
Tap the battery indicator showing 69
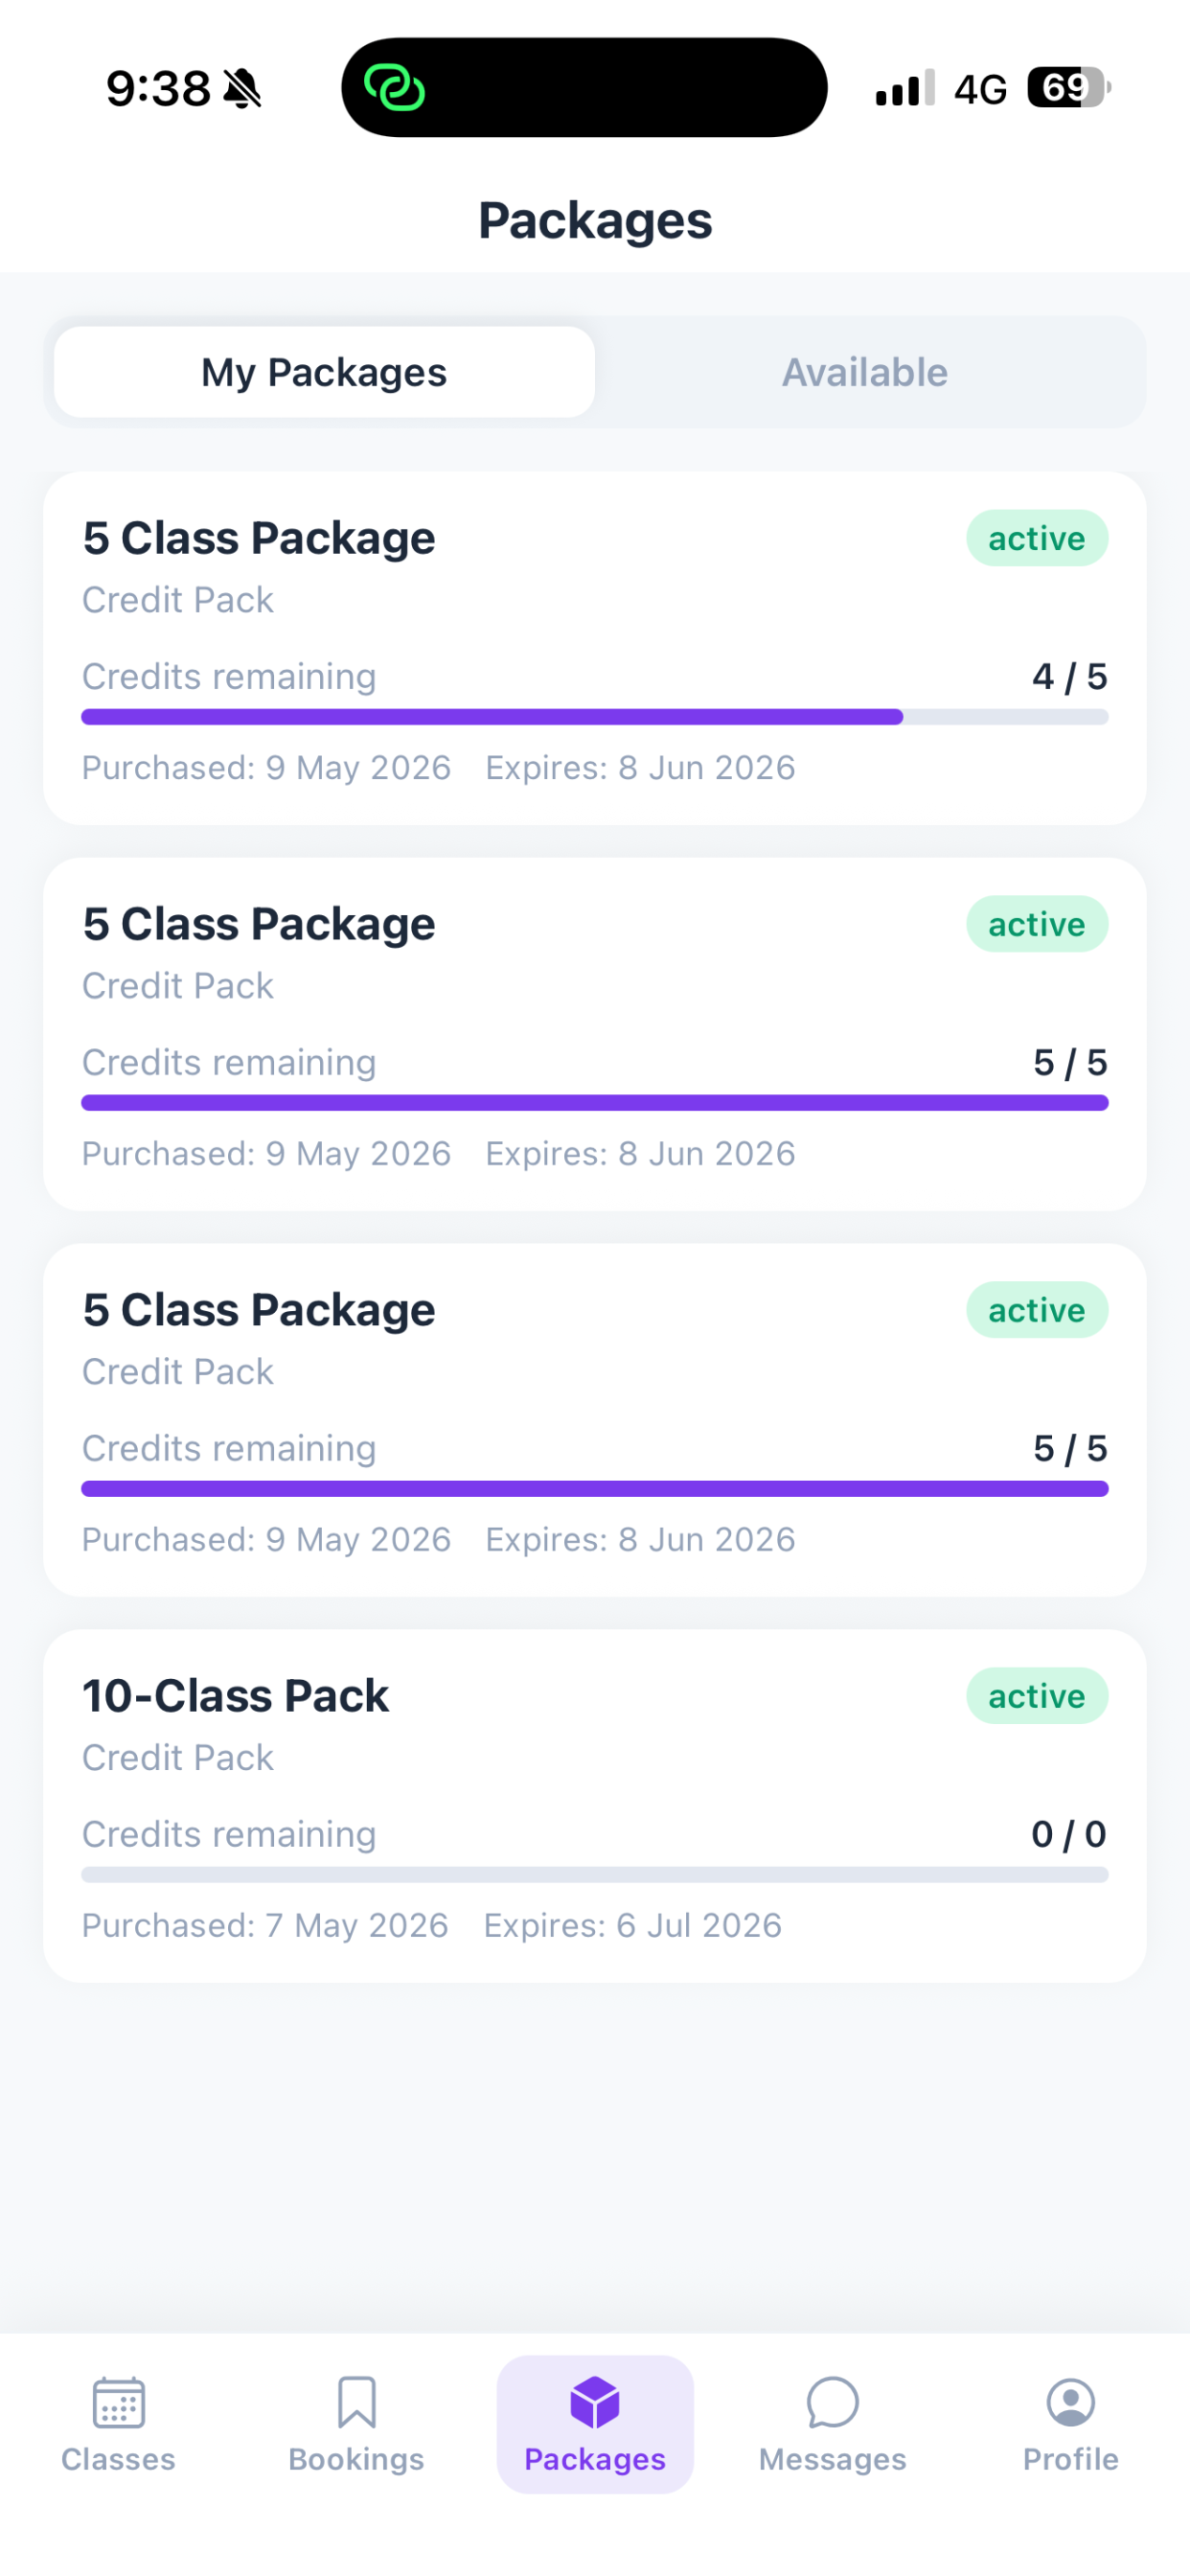coord(1069,88)
